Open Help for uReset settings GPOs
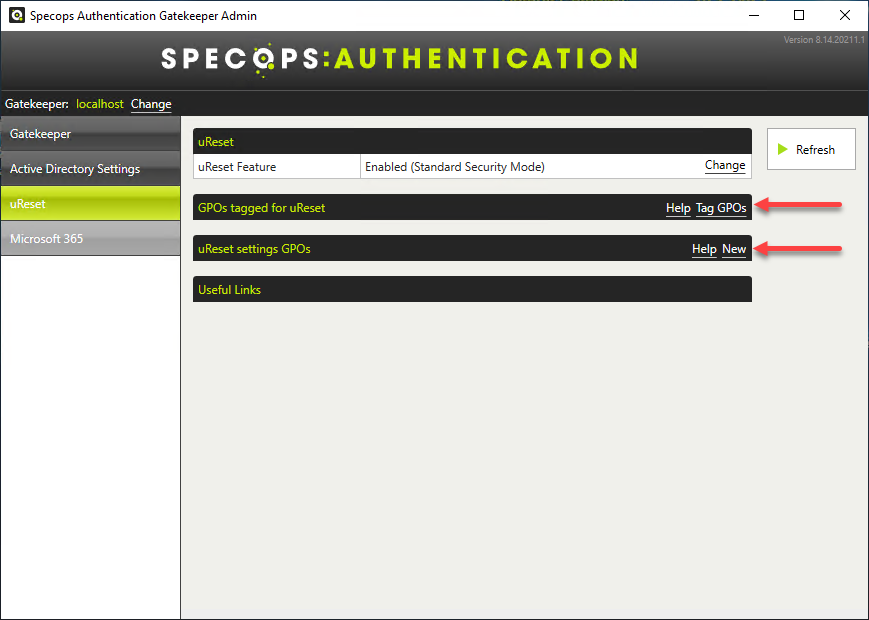Viewport: 869px width, 620px height. [704, 249]
